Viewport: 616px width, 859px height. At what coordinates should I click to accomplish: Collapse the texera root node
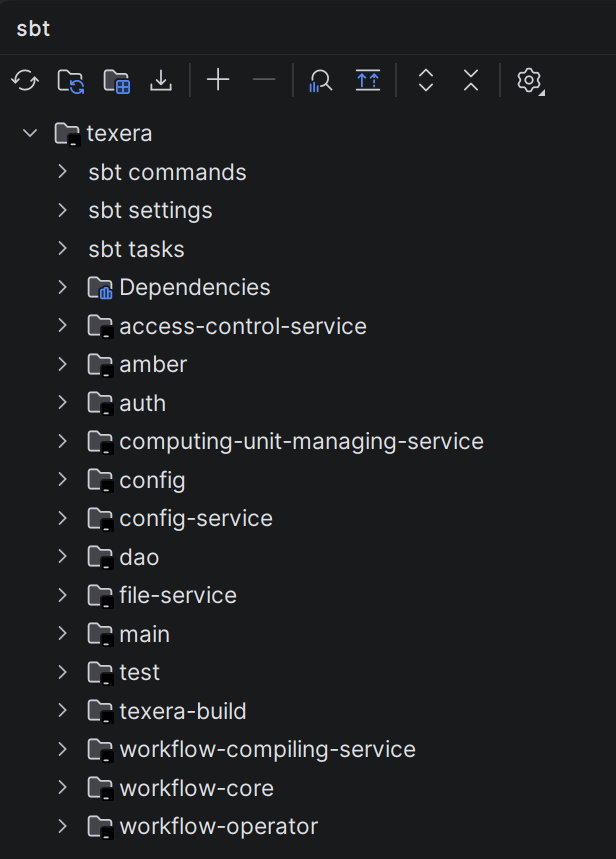(x=30, y=133)
